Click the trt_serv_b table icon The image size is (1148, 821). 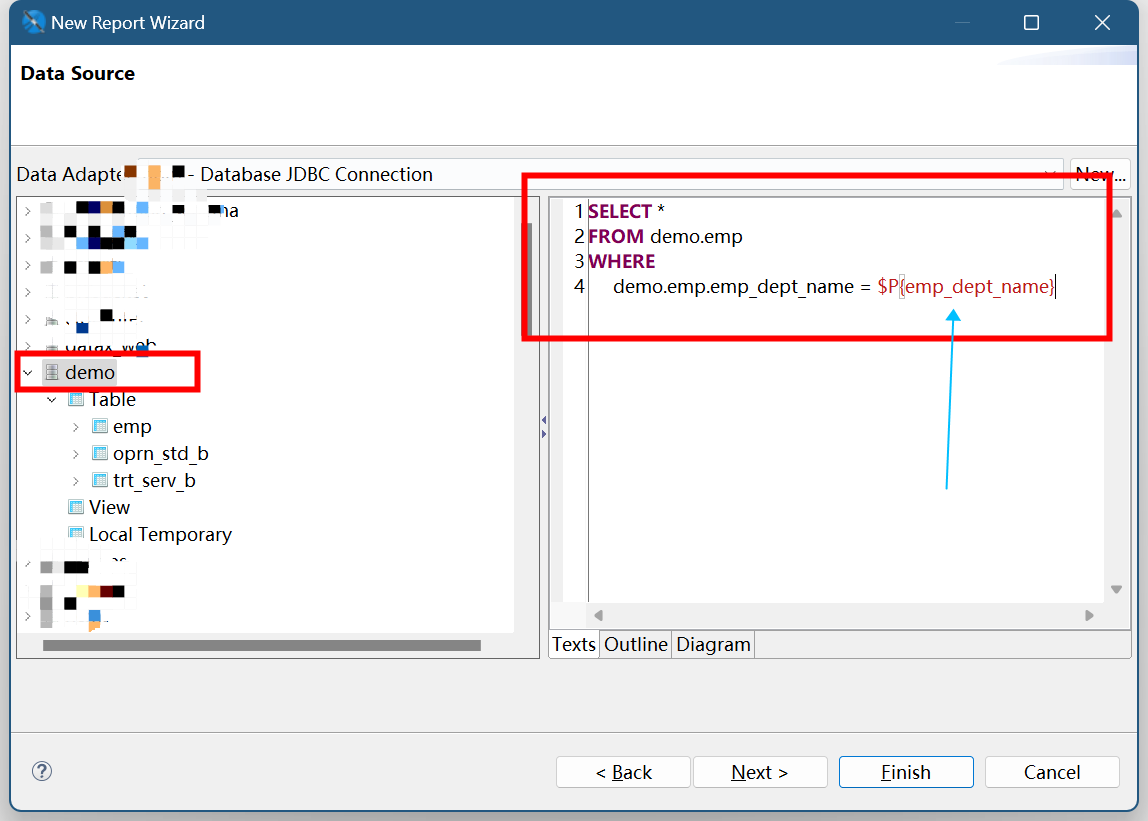(99, 481)
